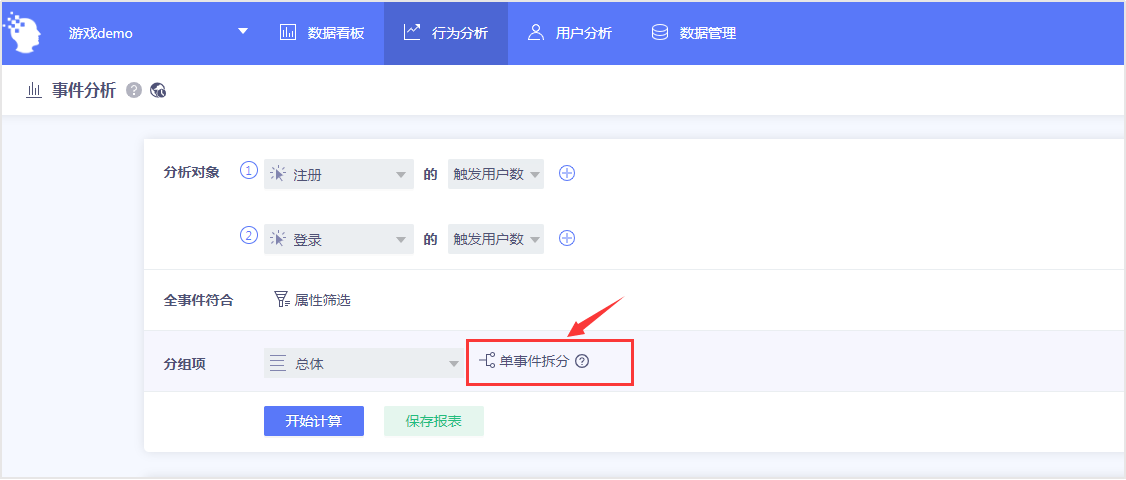The width and height of the screenshot is (1126, 480).
Task: Open the 登录 event dropdown
Action: click(x=339, y=239)
